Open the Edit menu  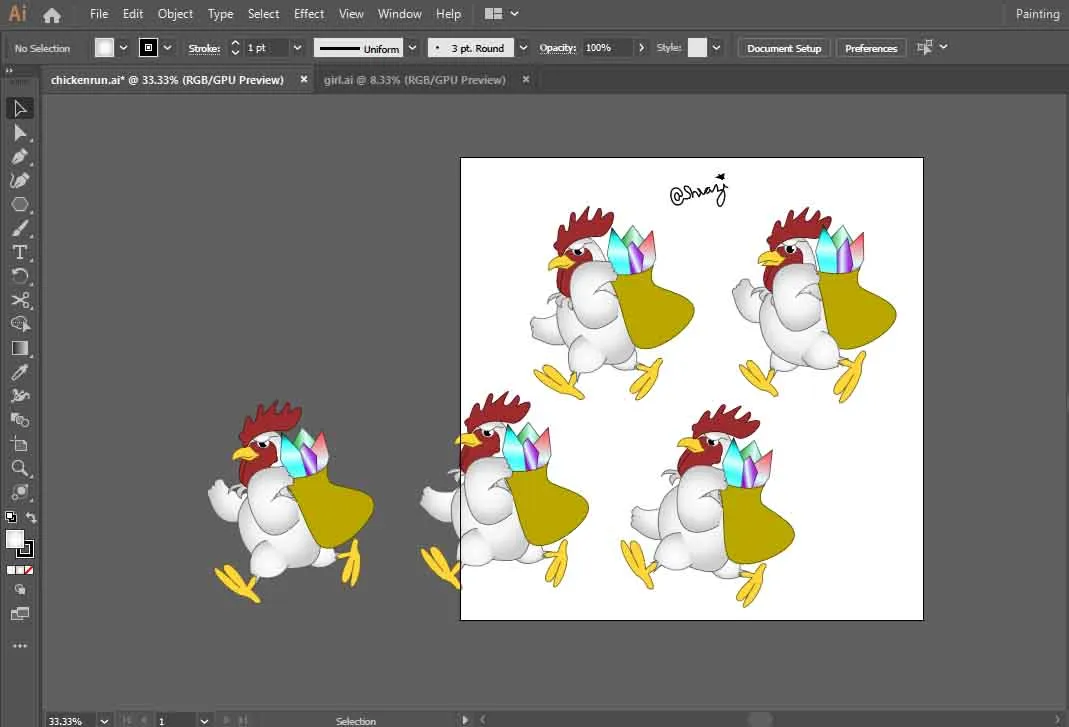pyautogui.click(x=133, y=14)
